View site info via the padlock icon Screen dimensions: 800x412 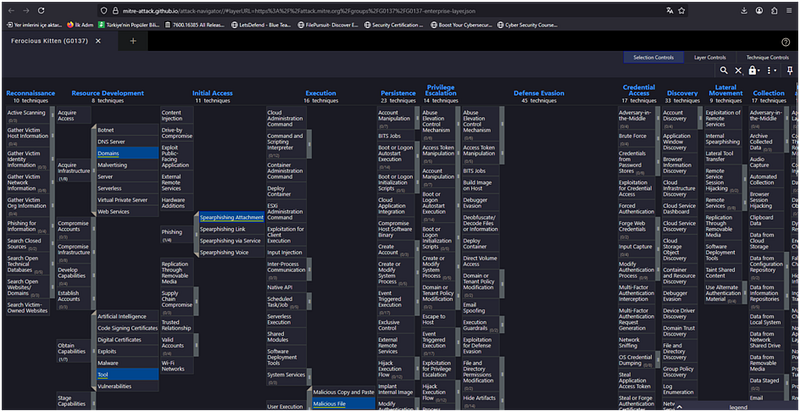coord(116,10)
